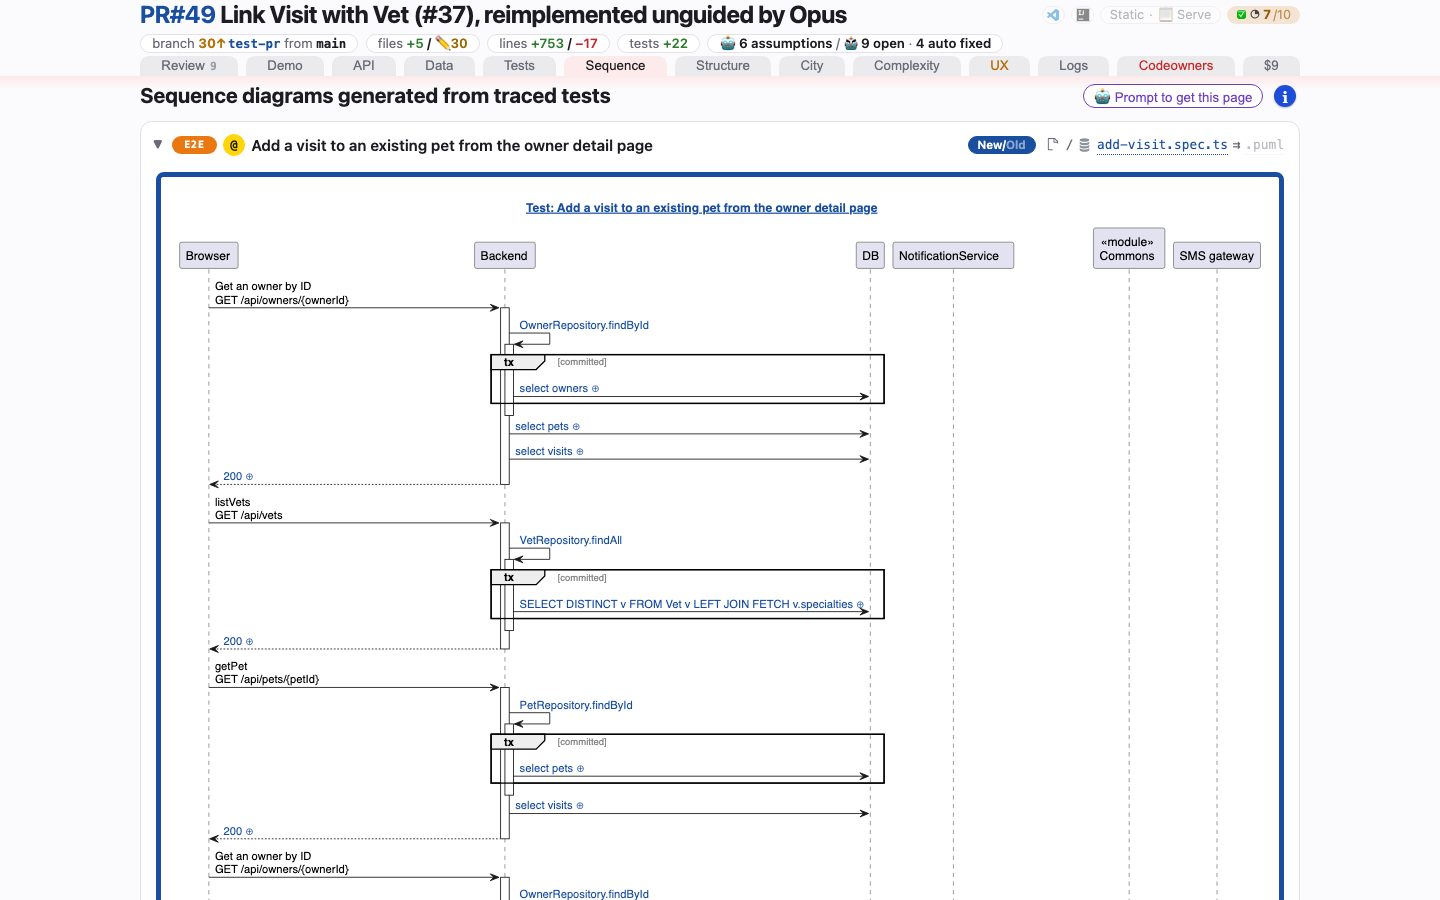Expand details icon next to 'select owners'
This screenshot has width=1440, height=900.
(595, 389)
